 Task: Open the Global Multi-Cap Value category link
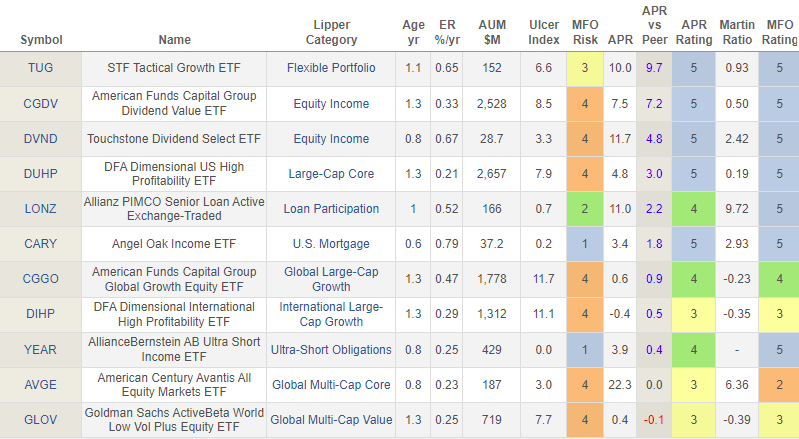coord(331,419)
